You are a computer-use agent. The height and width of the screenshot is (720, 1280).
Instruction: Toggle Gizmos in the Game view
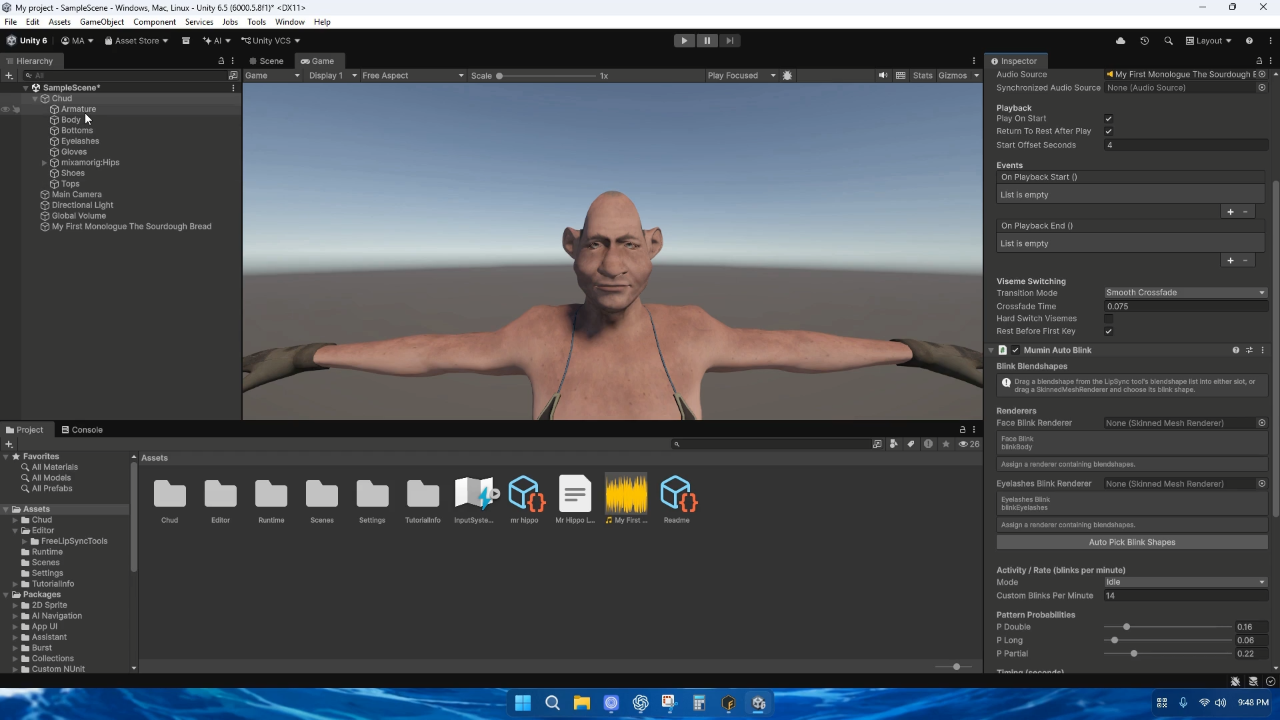click(953, 75)
